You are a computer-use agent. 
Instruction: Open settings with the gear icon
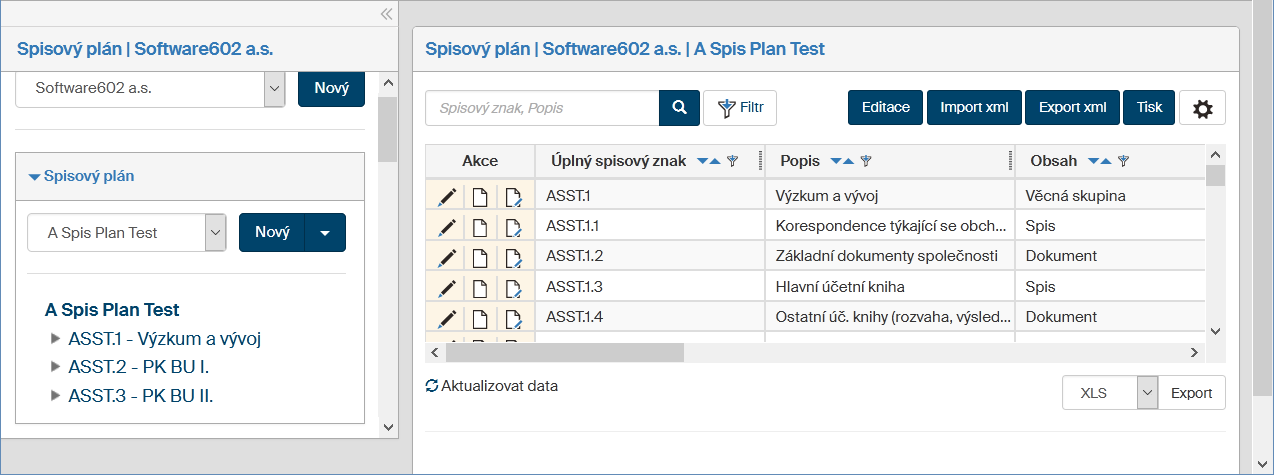point(1202,108)
